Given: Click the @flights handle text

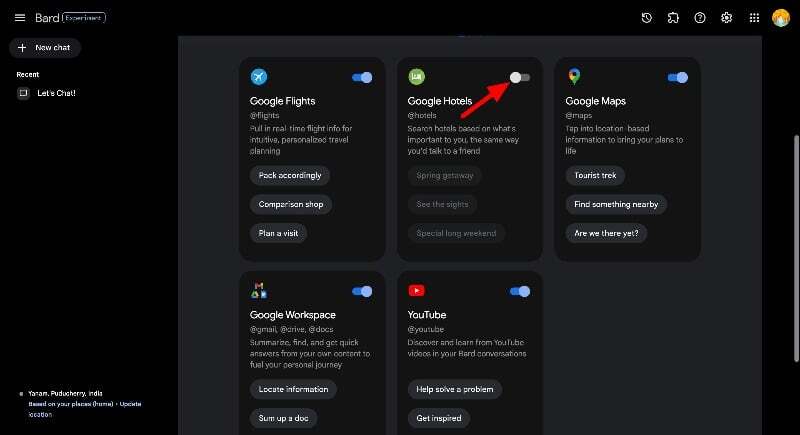Looking at the screenshot, I should coord(264,116).
